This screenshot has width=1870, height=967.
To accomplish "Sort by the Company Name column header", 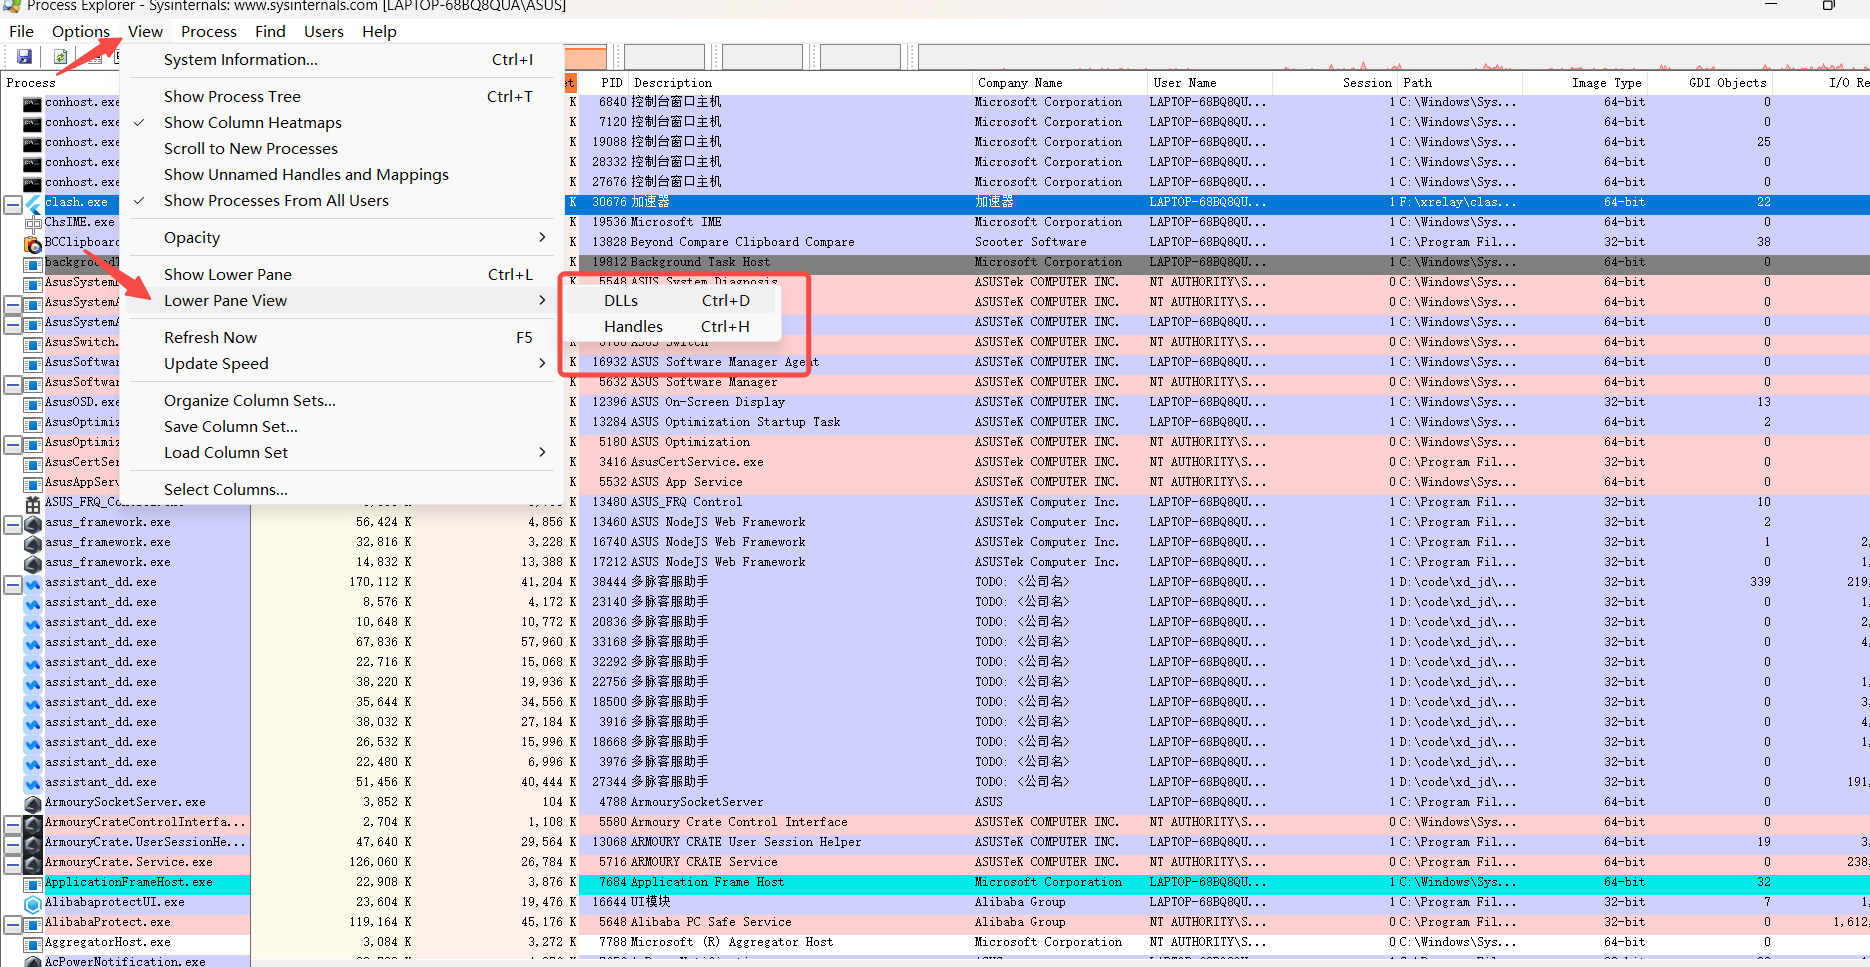I will pos(1059,83).
